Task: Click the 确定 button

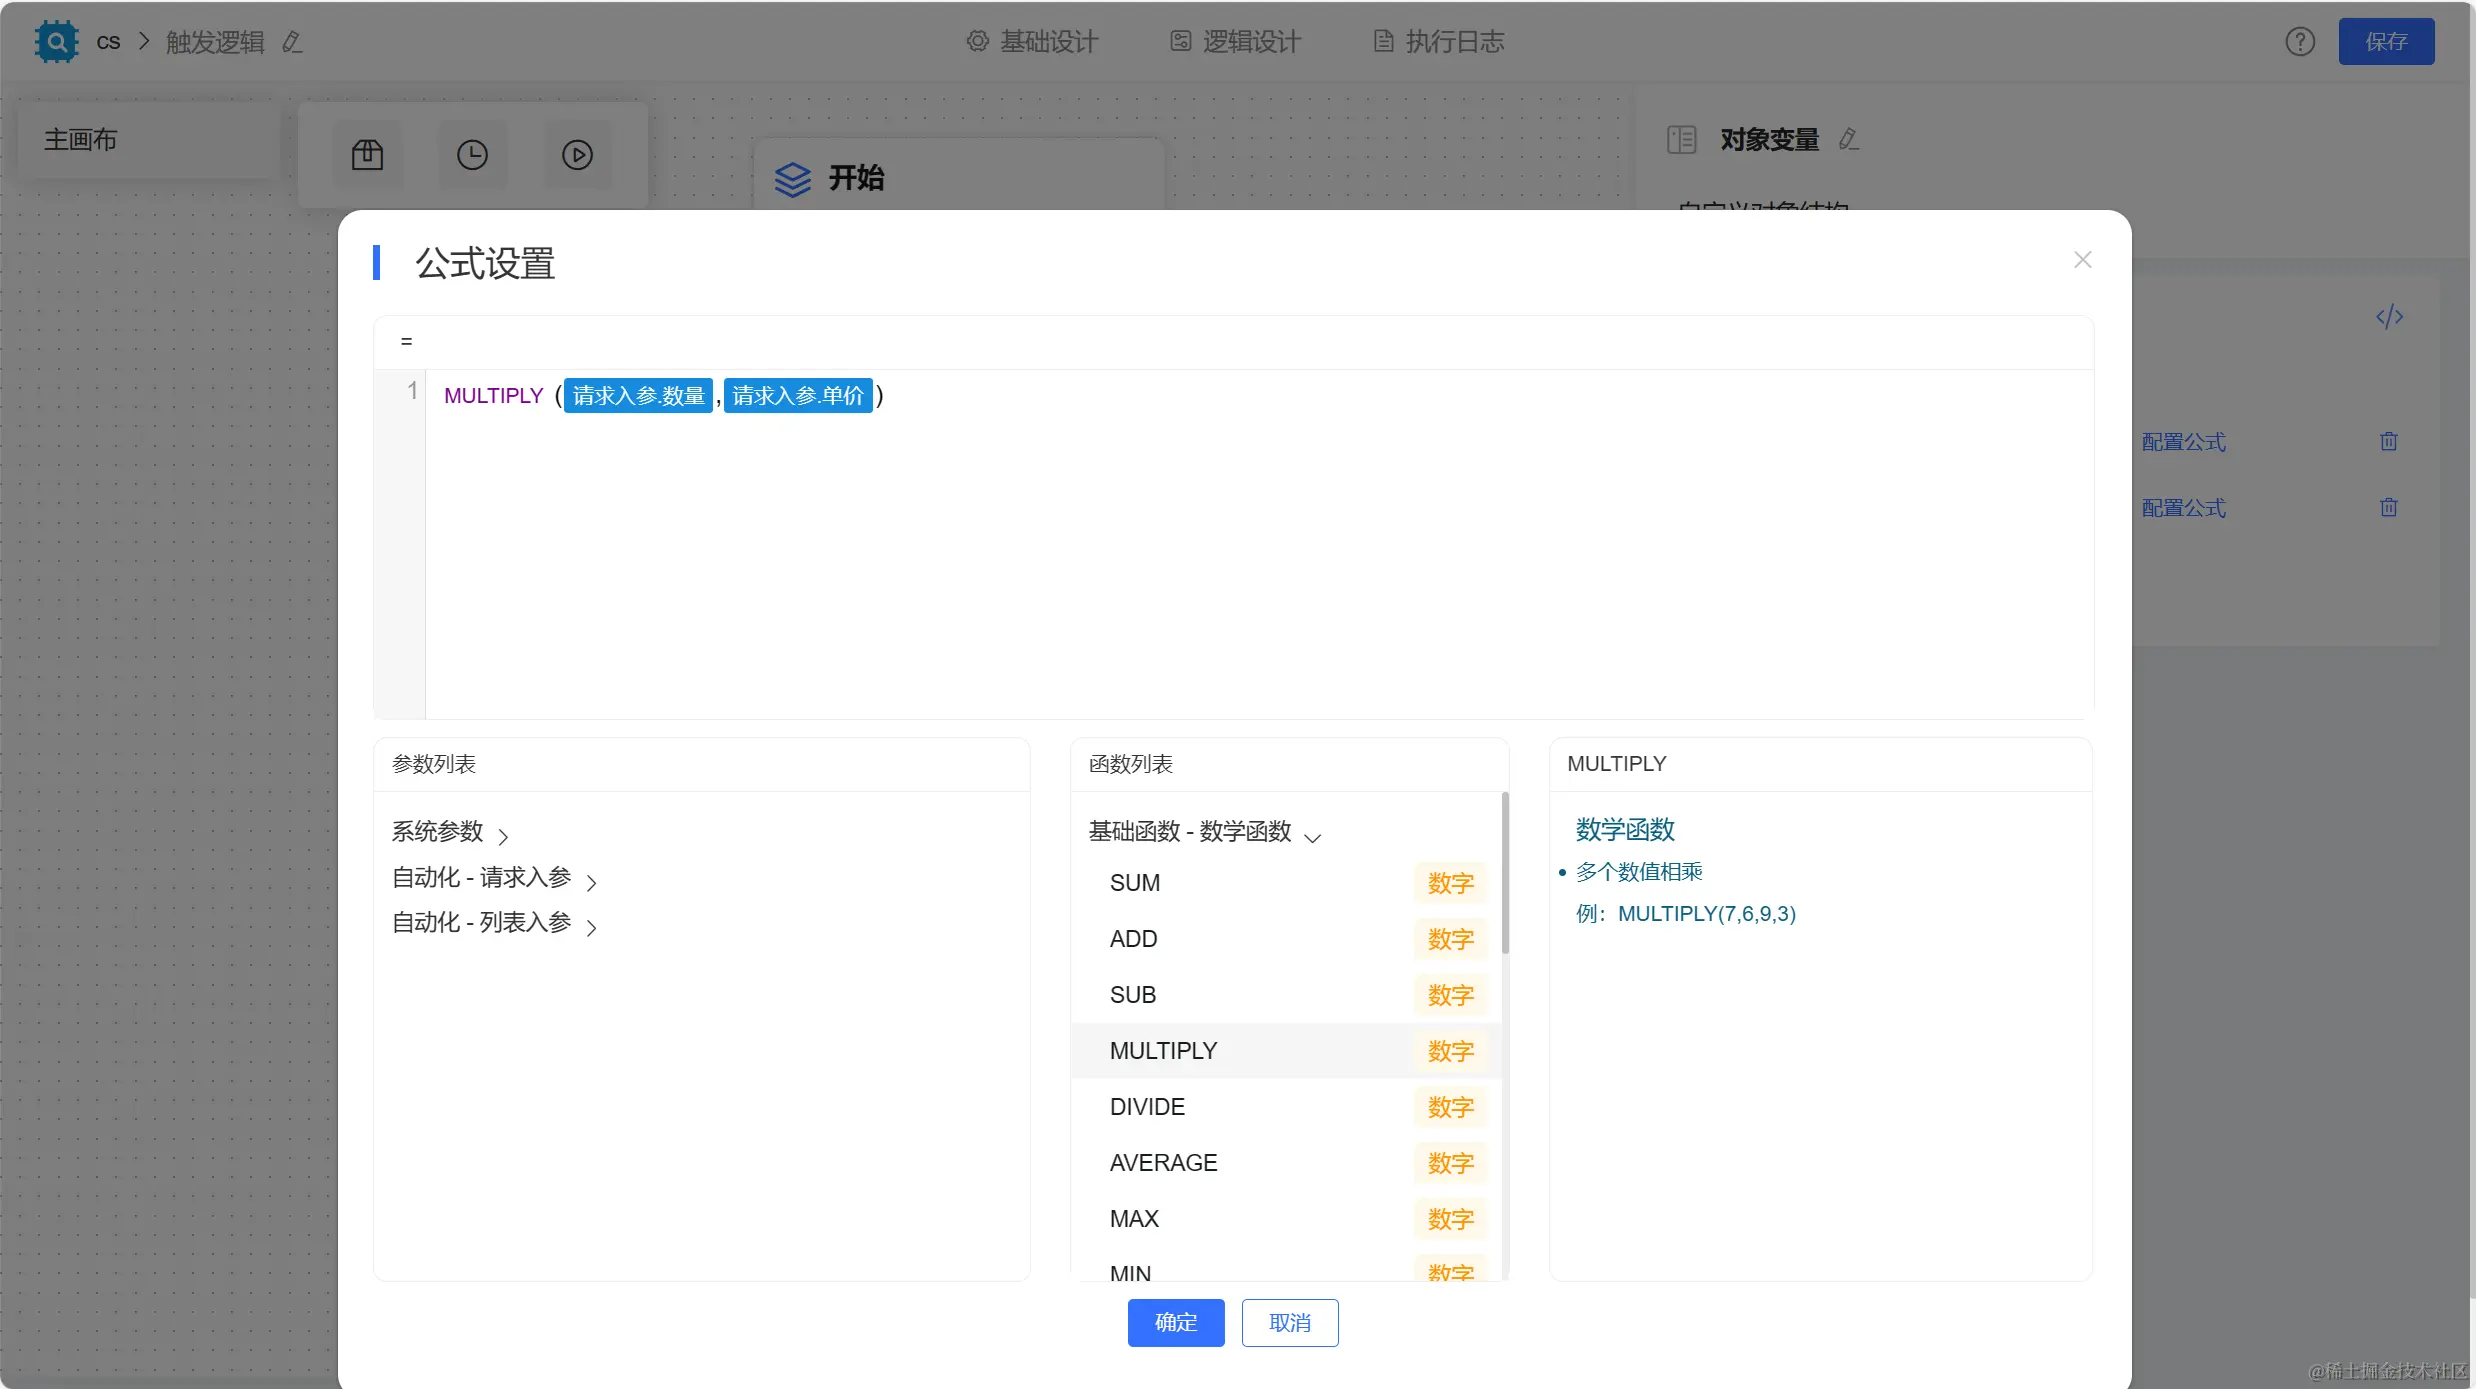Action: coord(1175,1323)
